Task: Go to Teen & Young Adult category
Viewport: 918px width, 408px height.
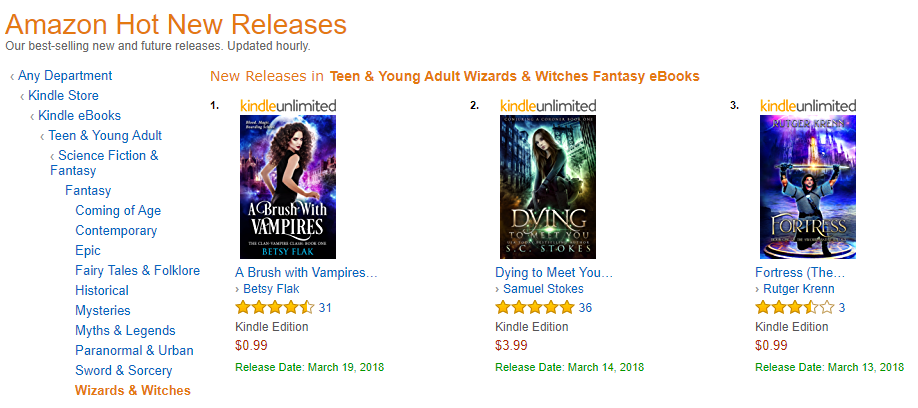Action: (x=105, y=136)
